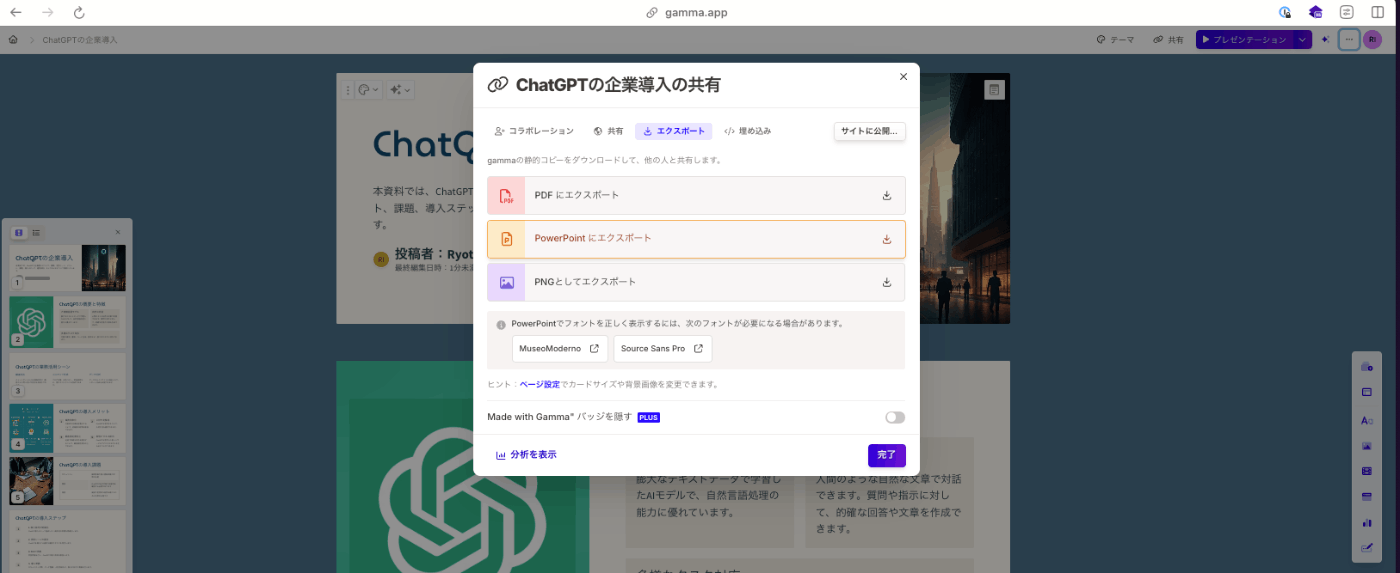Click 分析を表示 link
The height and width of the screenshot is (573, 1400).
(x=526, y=455)
